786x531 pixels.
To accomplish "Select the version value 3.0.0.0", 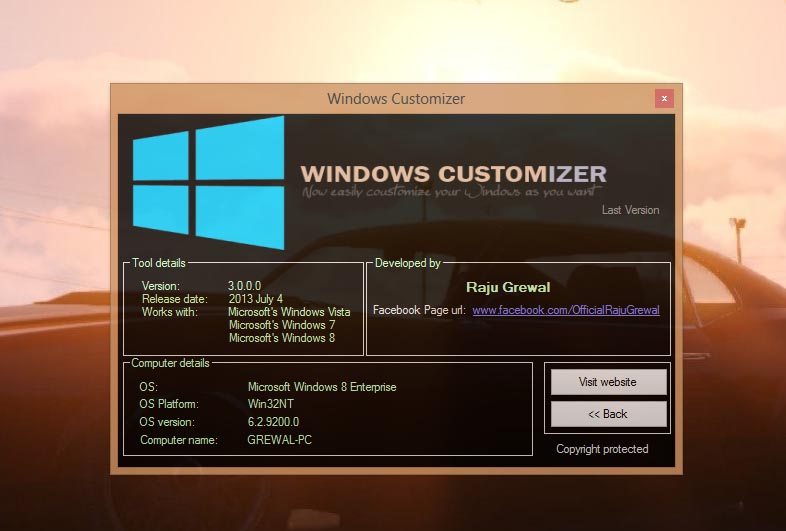I will [x=245, y=286].
